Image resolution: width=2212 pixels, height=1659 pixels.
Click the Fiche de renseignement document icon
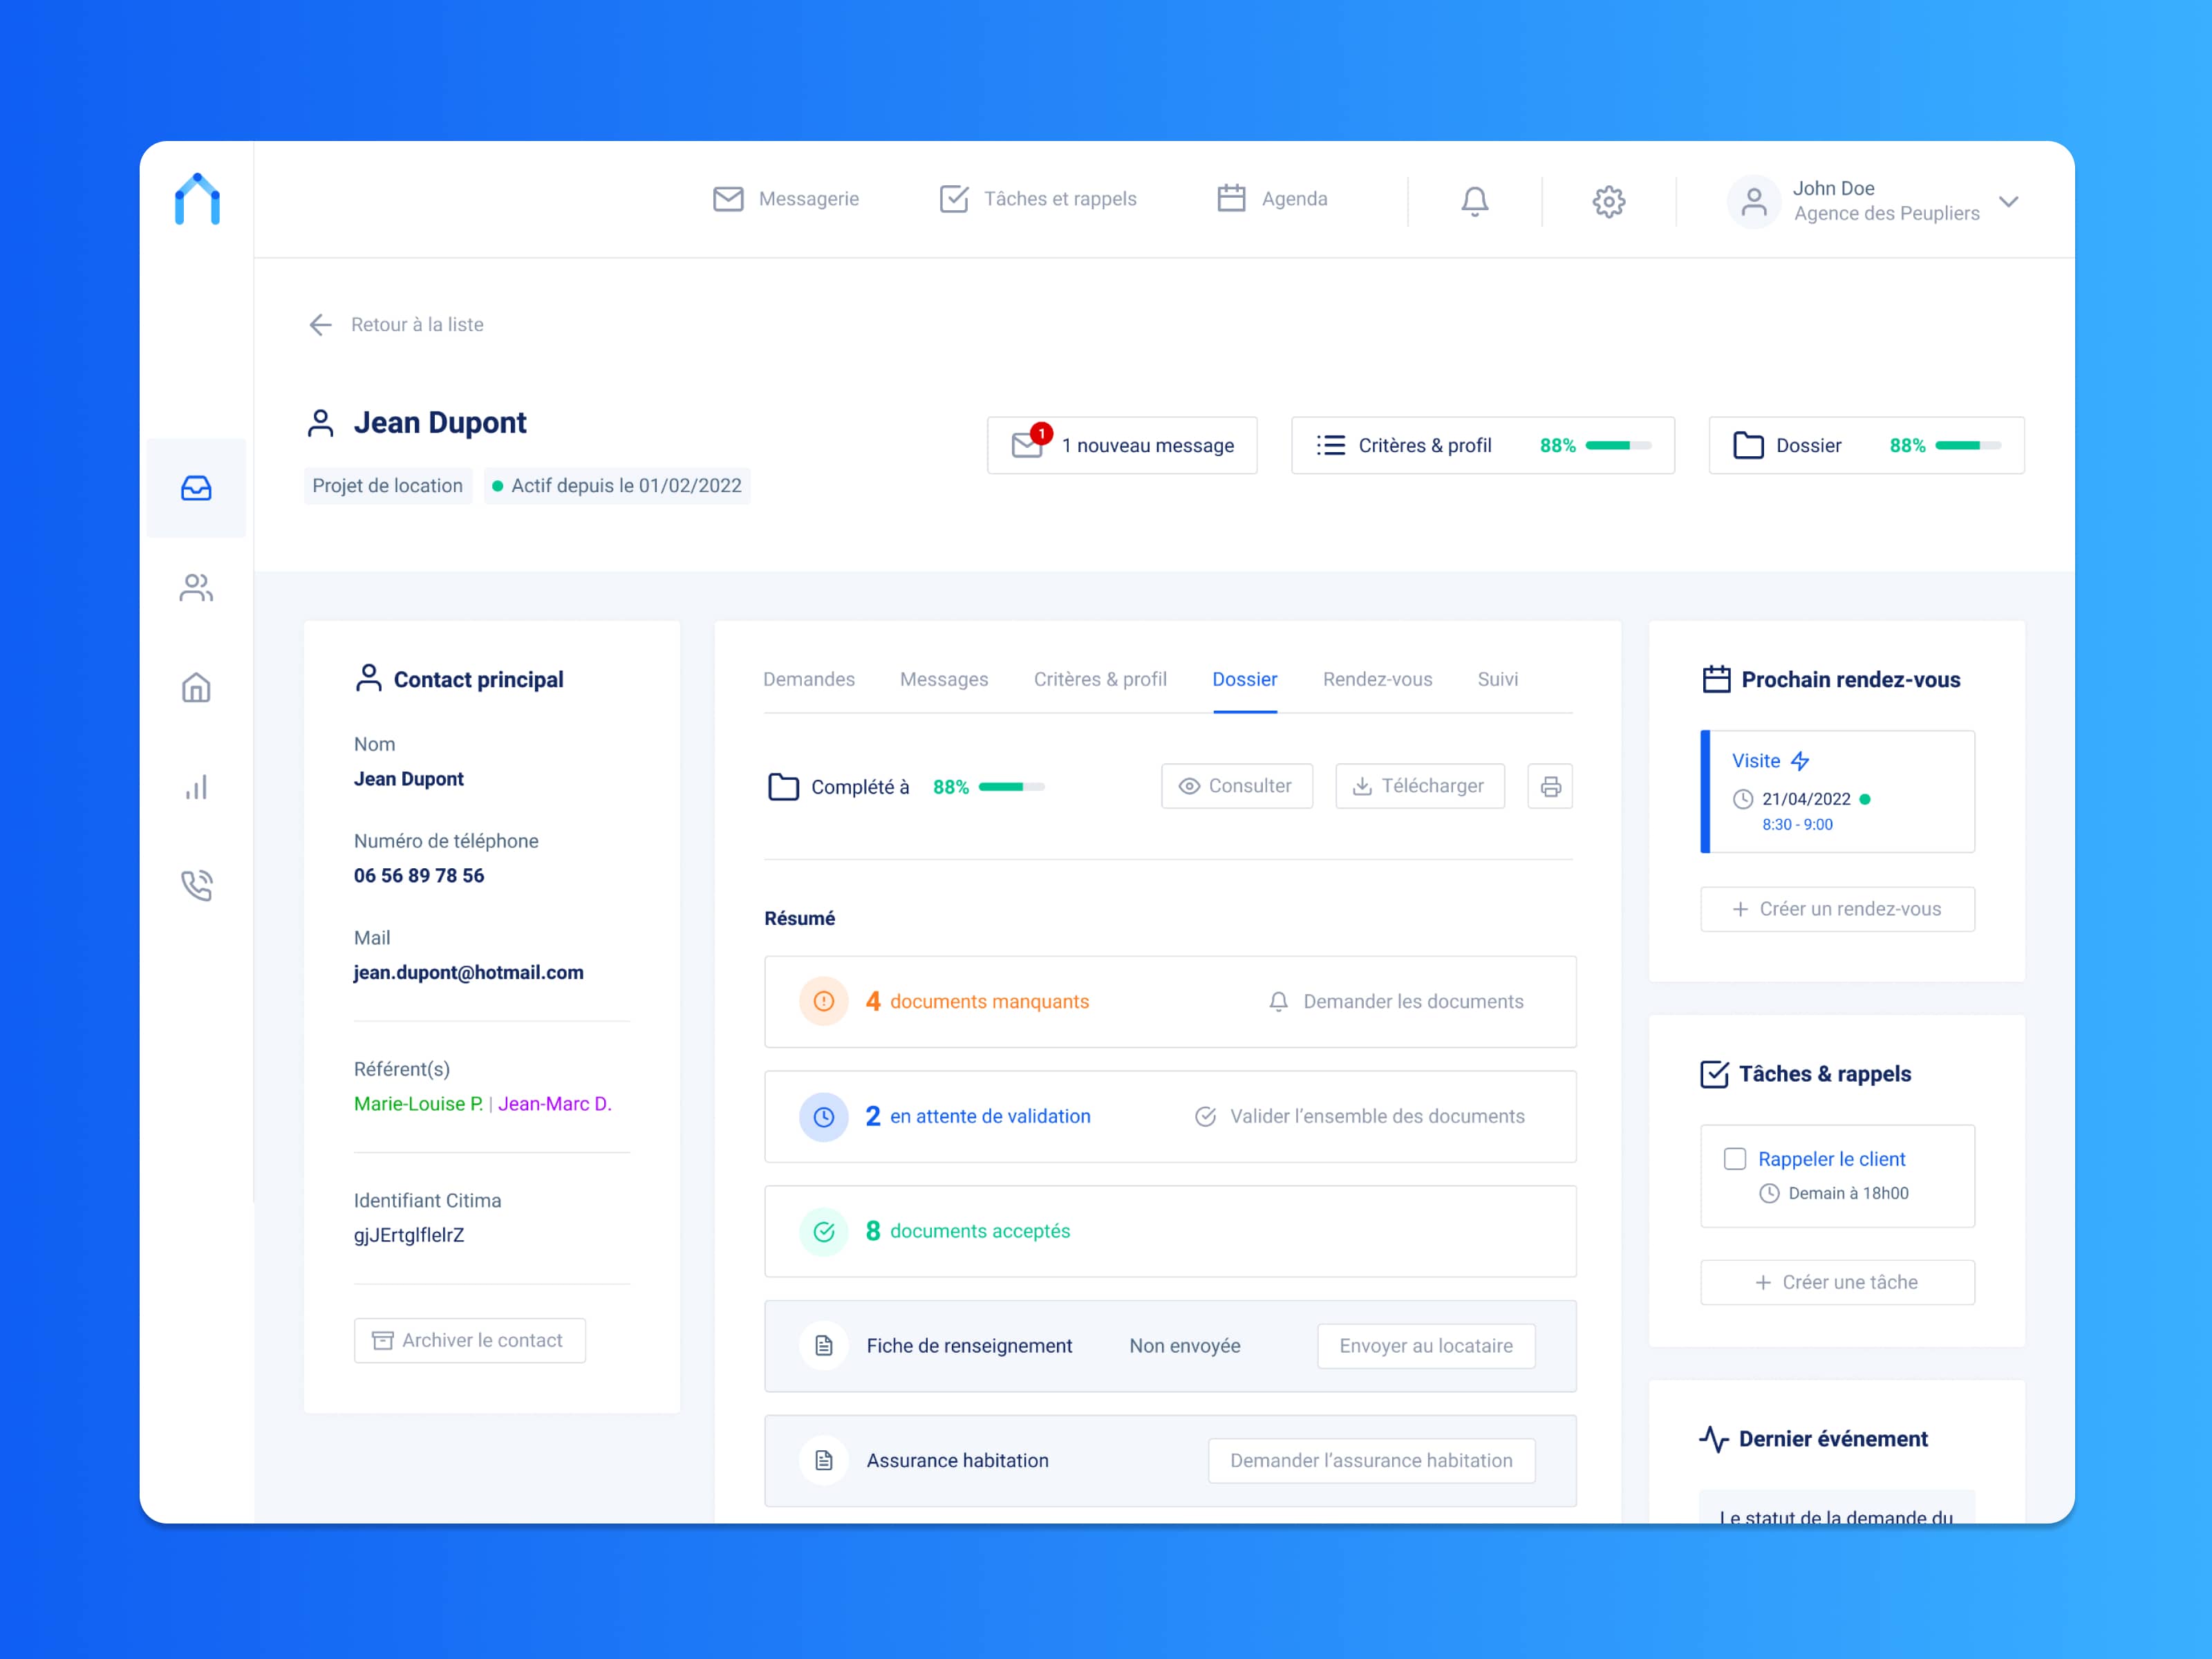(x=824, y=1346)
